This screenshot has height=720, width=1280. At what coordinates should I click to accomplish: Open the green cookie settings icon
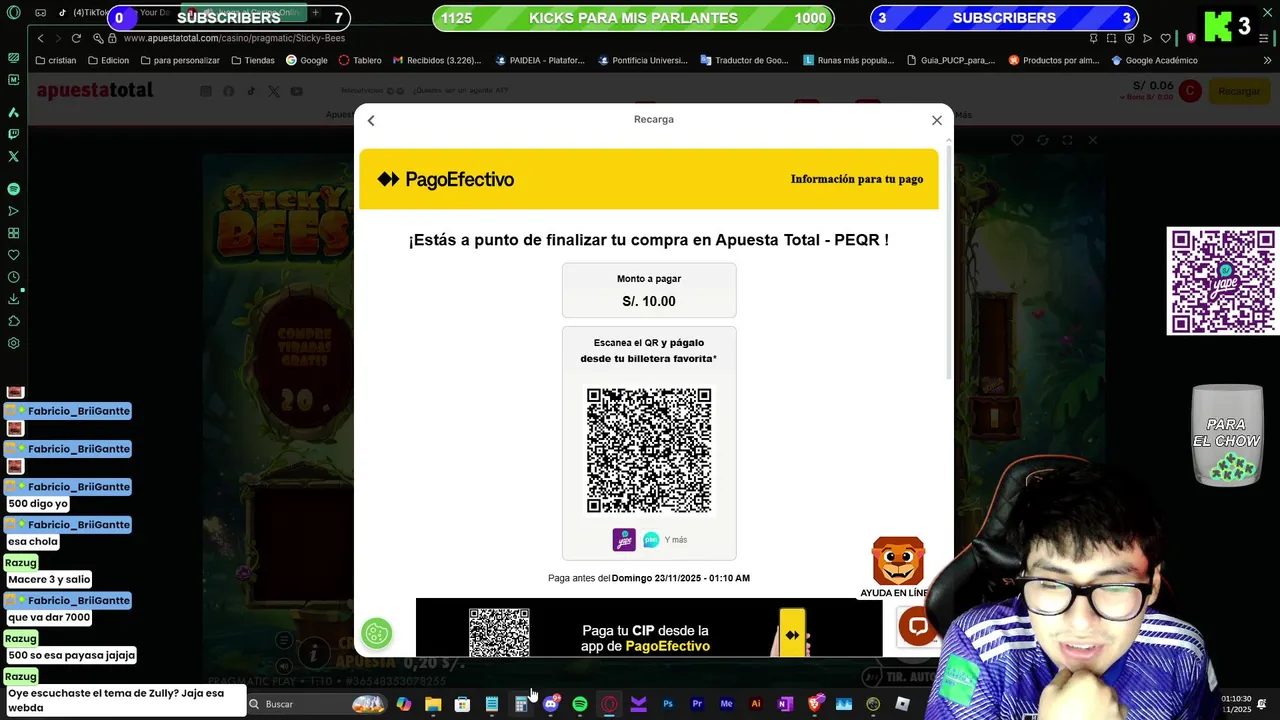(377, 633)
